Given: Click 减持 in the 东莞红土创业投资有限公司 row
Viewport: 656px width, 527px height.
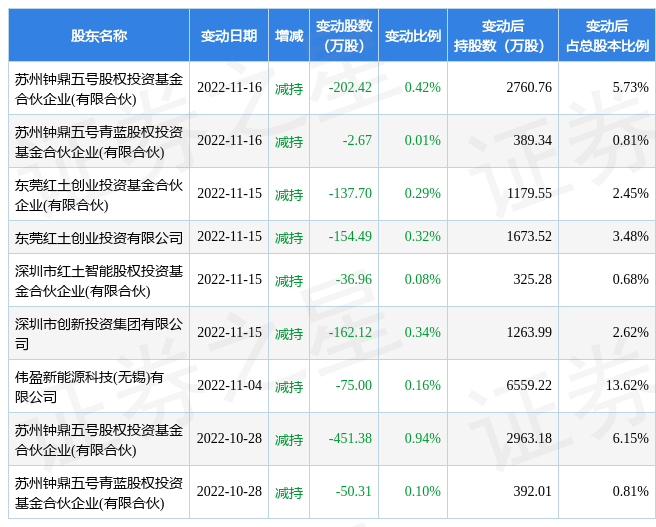Looking at the screenshot, I should [289, 238].
